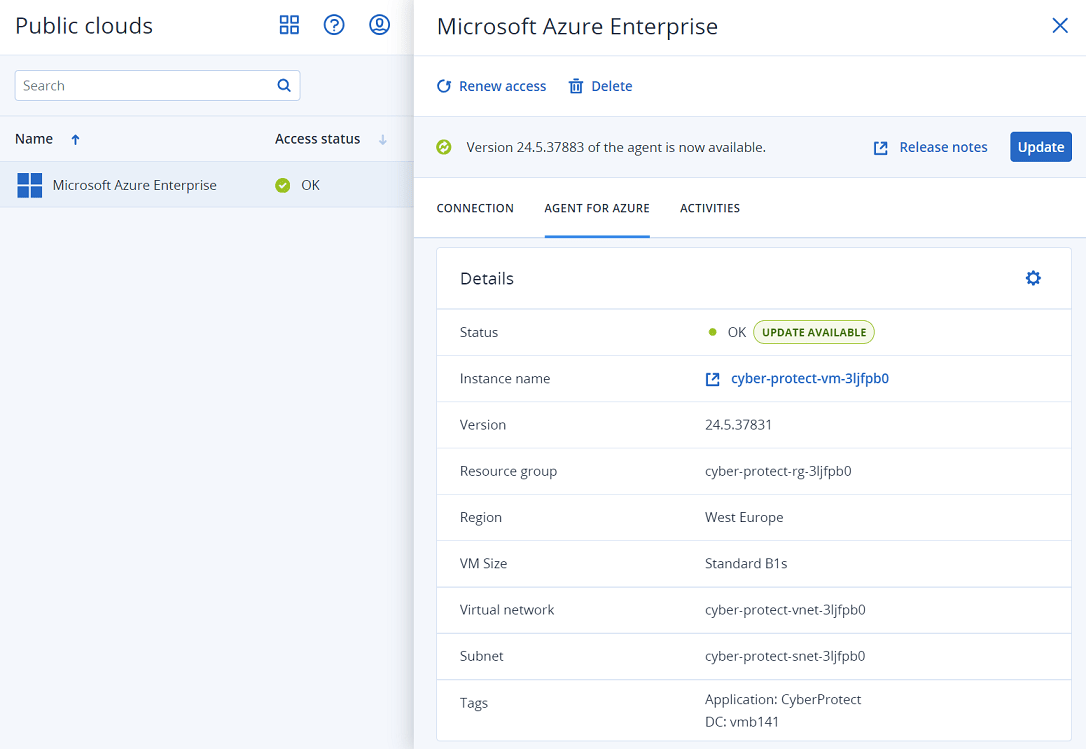Select the Agent for Azure tab
1086x749 pixels.
pos(597,208)
